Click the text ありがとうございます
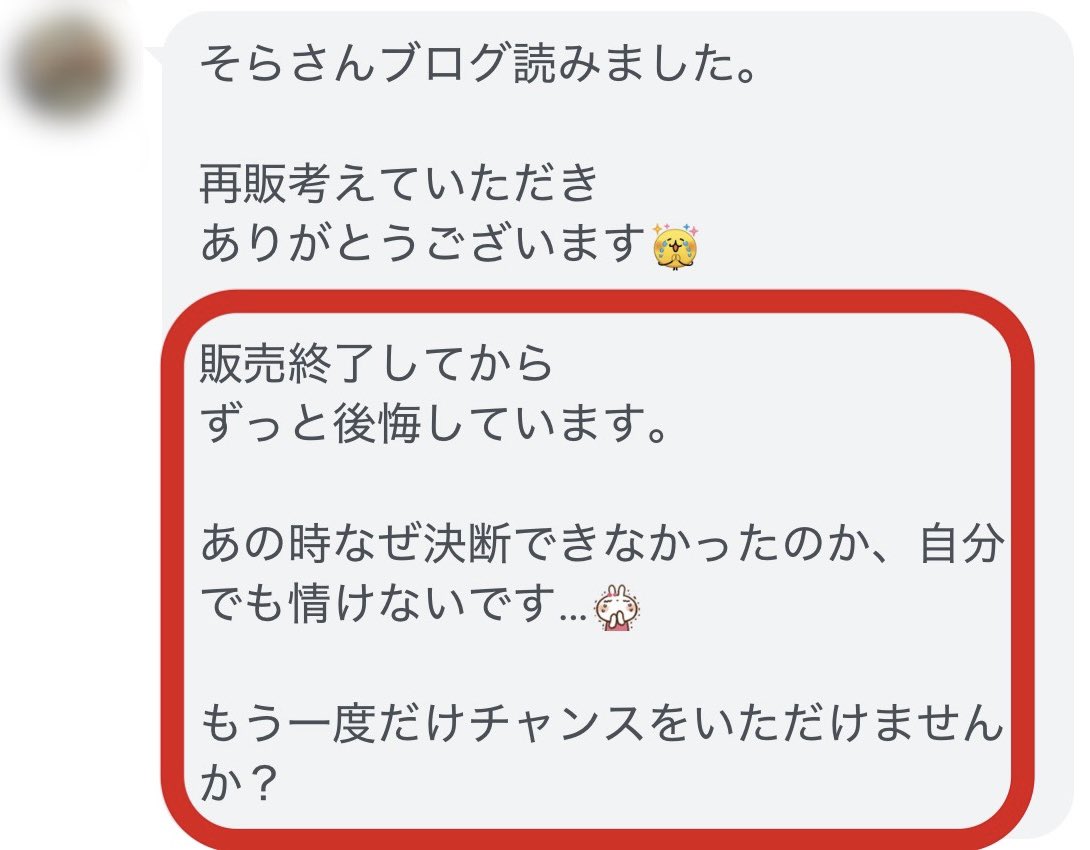Viewport: 1090px width, 850px height. click(422, 244)
